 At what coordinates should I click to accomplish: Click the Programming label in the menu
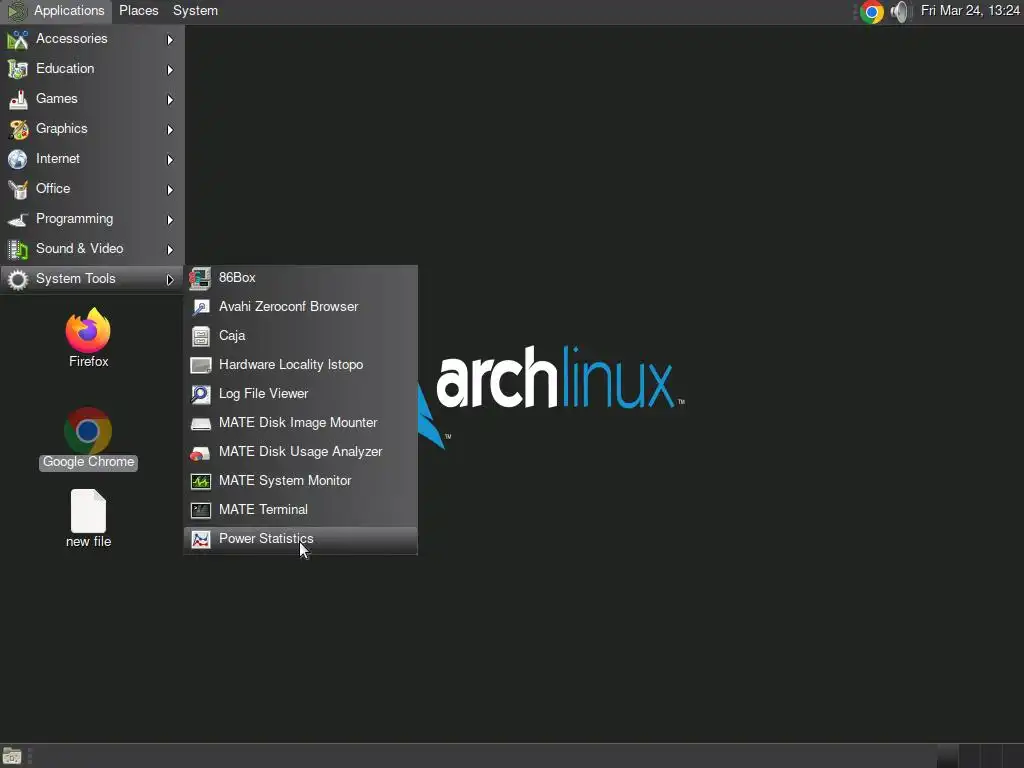pyautogui.click(x=74, y=219)
